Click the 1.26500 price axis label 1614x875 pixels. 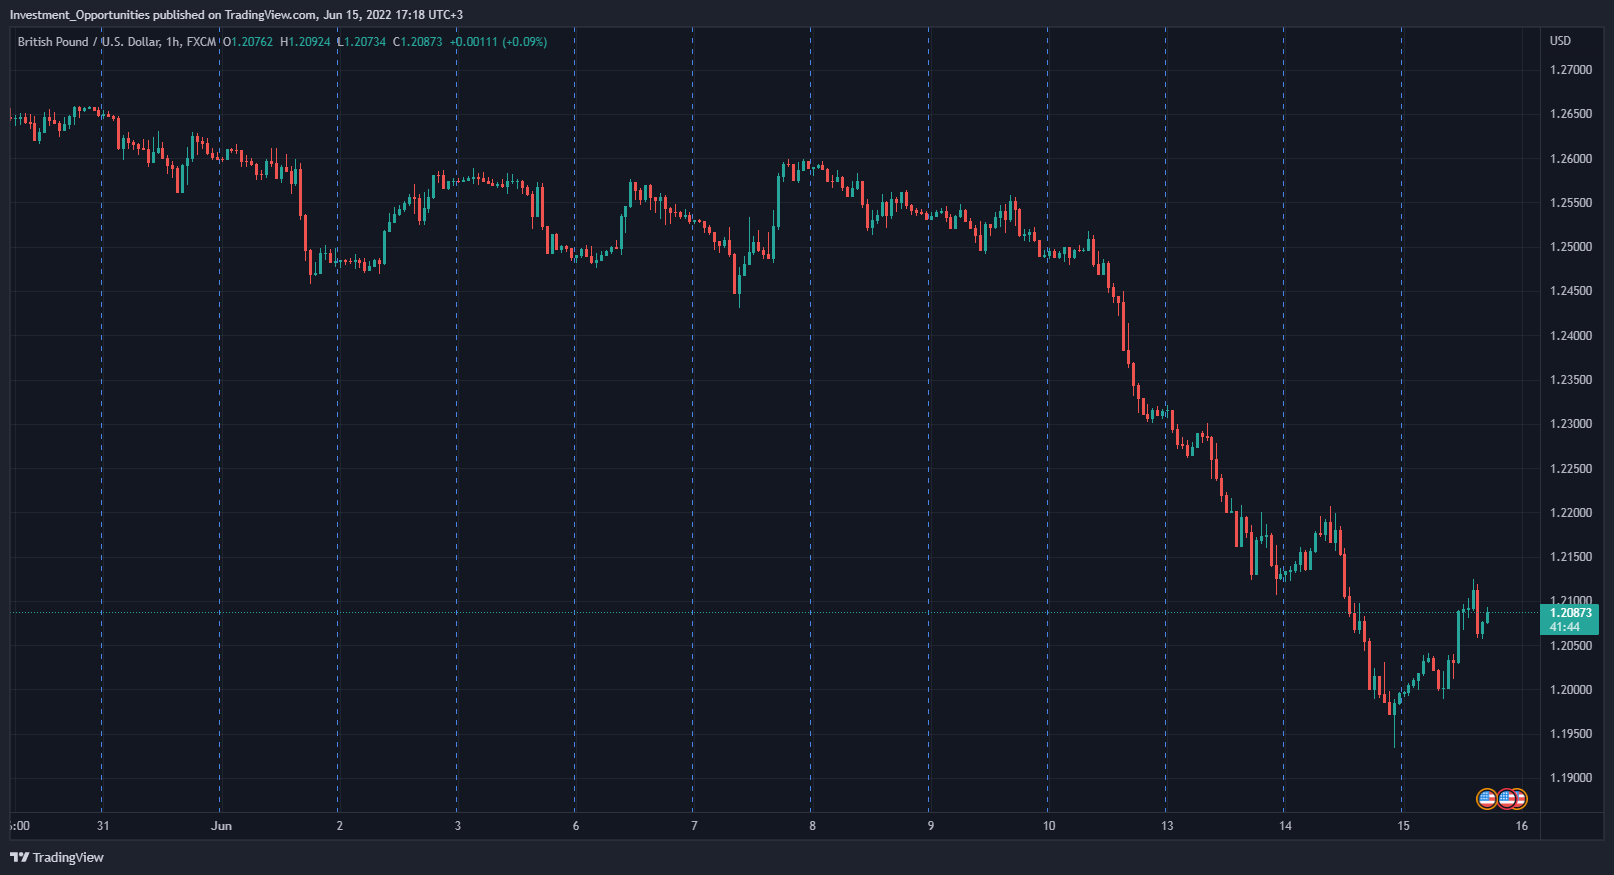pos(1571,114)
